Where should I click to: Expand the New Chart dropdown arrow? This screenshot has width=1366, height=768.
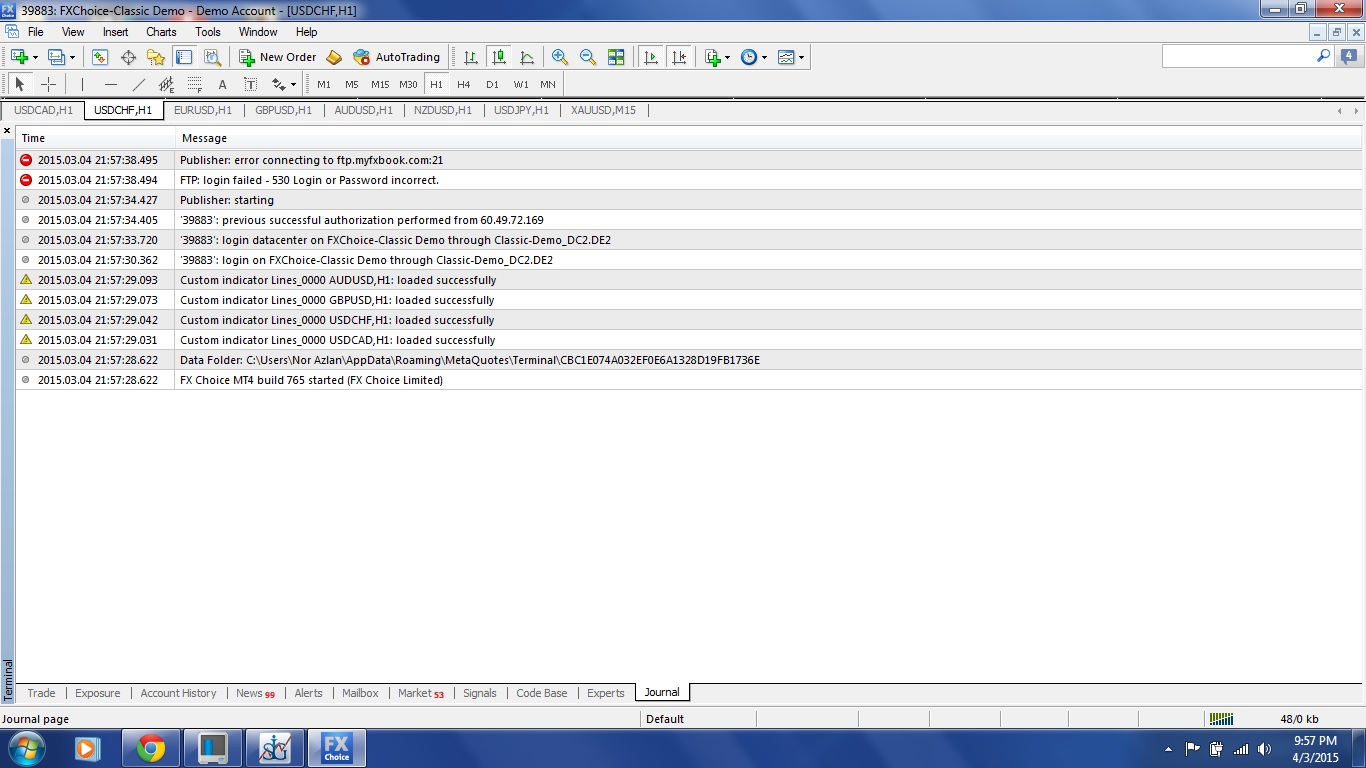click(x=35, y=57)
